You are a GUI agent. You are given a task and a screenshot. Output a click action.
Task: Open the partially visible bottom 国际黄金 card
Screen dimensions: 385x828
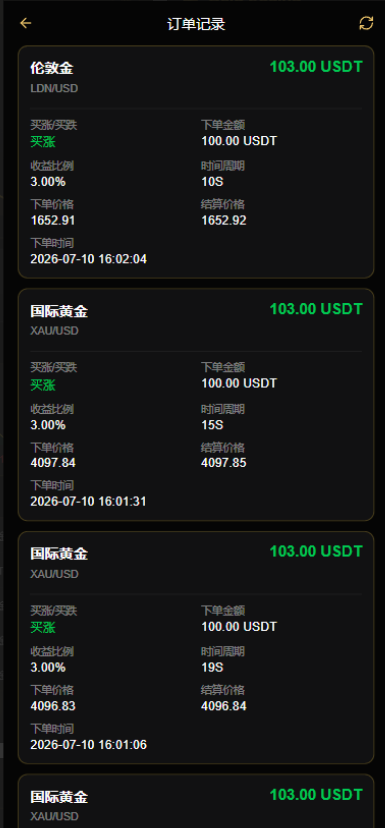tap(196, 801)
